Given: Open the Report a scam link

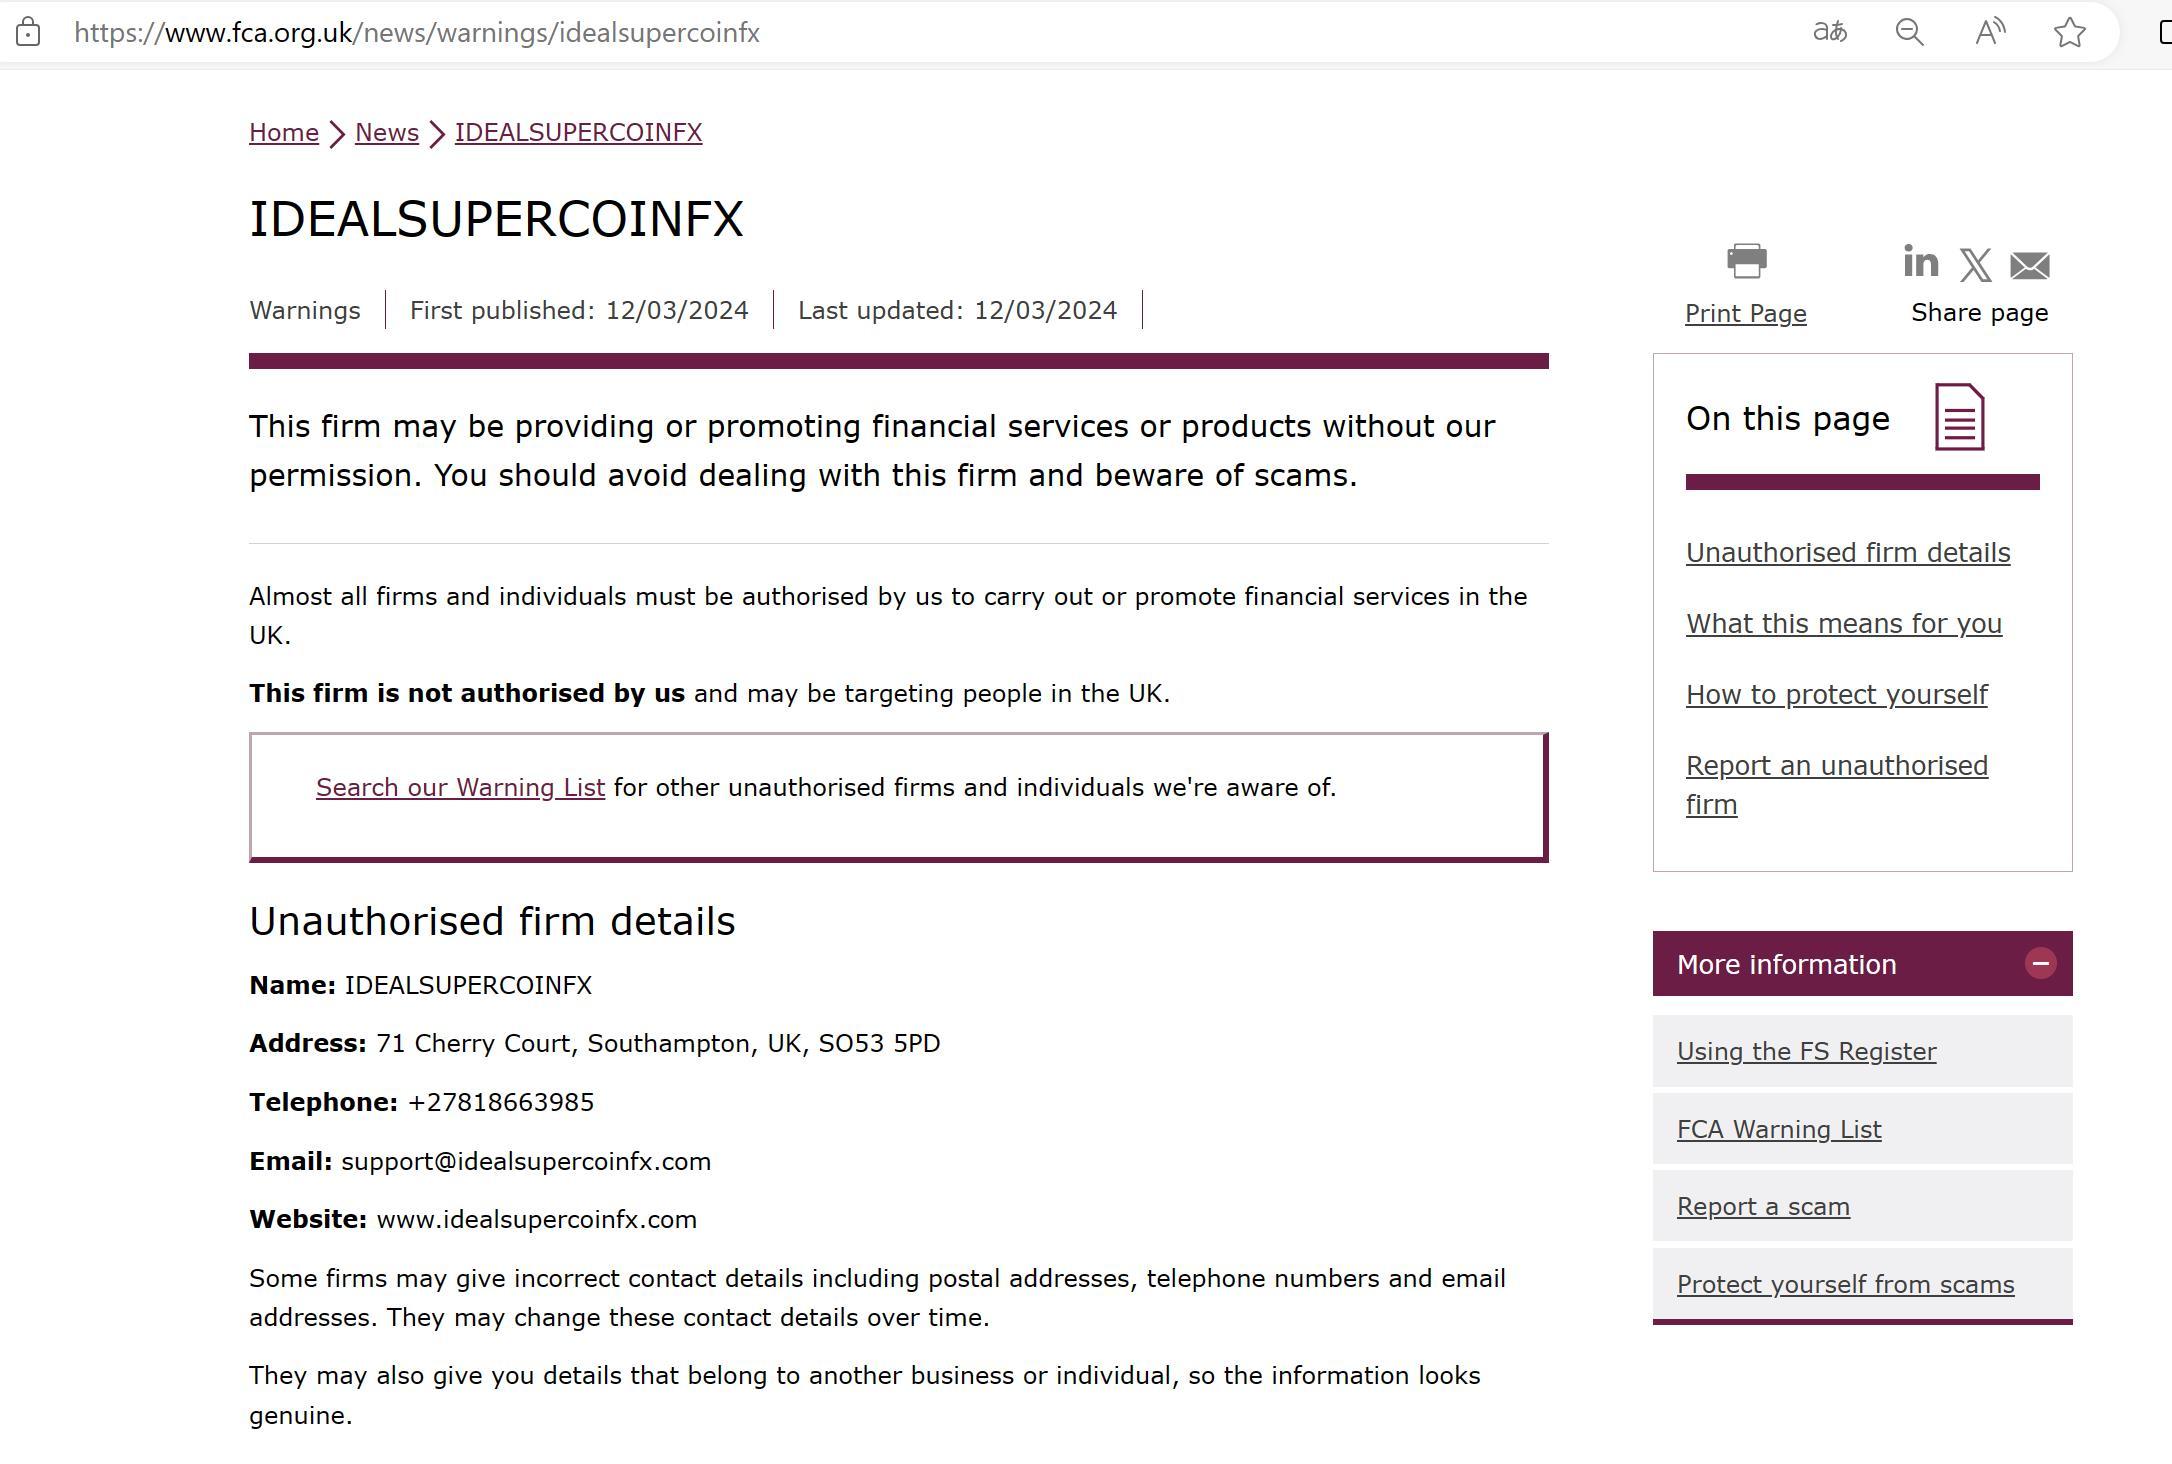Looking at the screenshot, I should 1763,1207.
